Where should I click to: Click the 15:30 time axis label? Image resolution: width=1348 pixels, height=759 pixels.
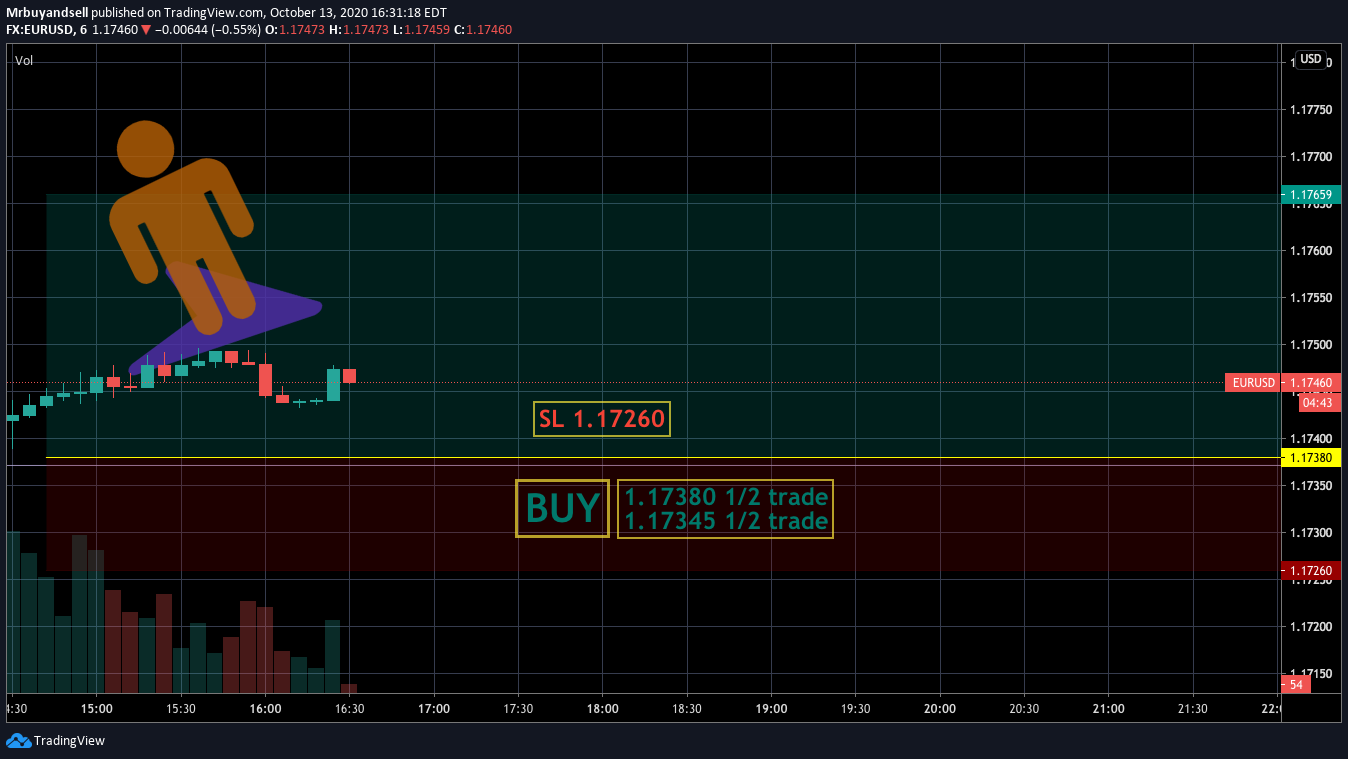[x=180, y=709]
